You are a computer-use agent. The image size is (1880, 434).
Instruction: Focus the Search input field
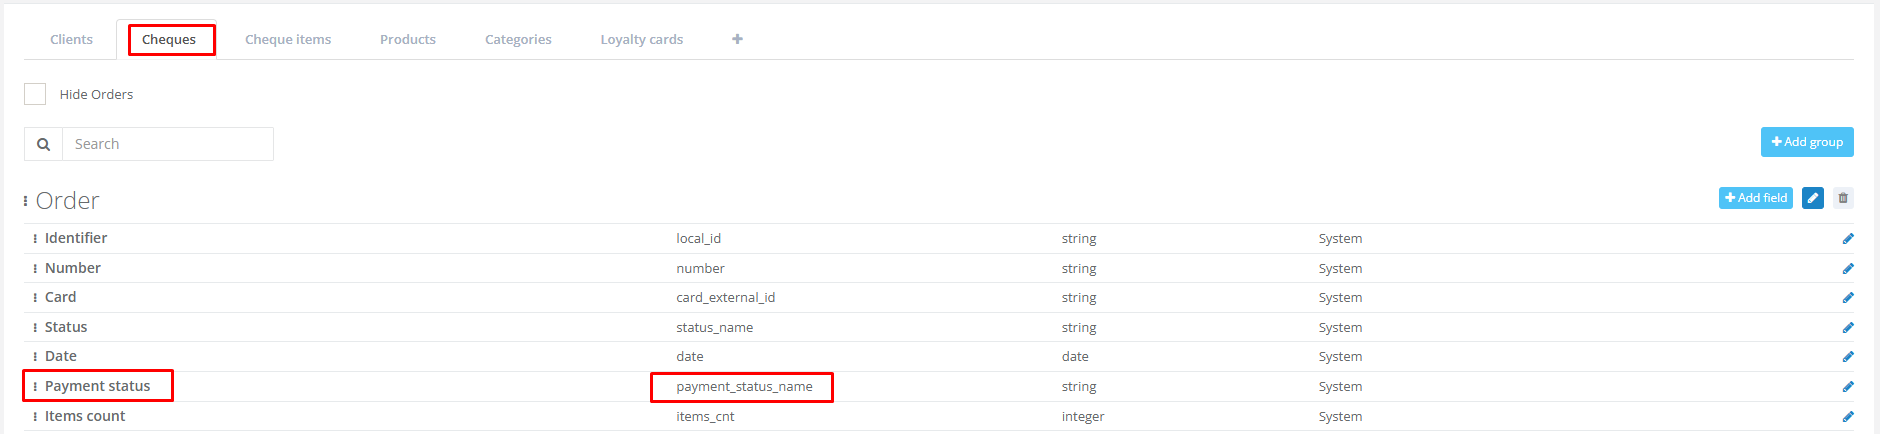168,144
